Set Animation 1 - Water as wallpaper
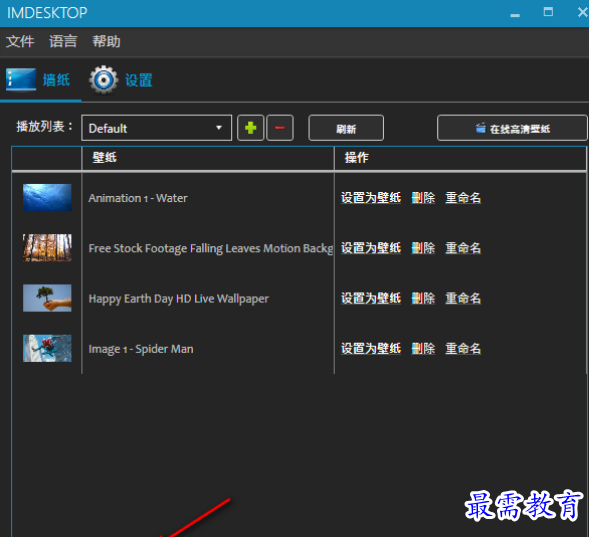The height and width of the screenshot is (537, 589). (371, 198)
